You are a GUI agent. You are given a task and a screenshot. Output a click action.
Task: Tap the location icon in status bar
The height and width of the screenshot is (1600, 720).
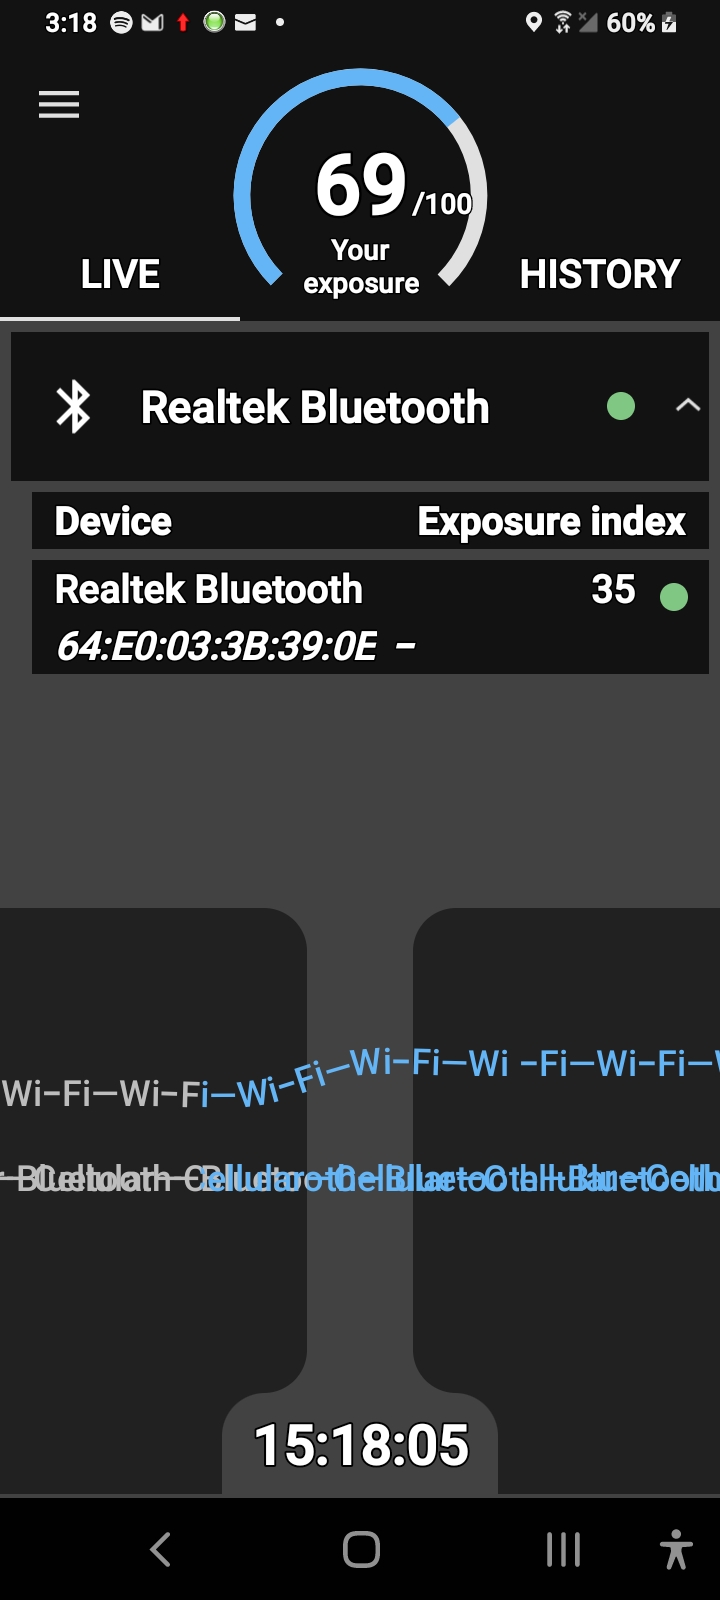tap(534, 22)
